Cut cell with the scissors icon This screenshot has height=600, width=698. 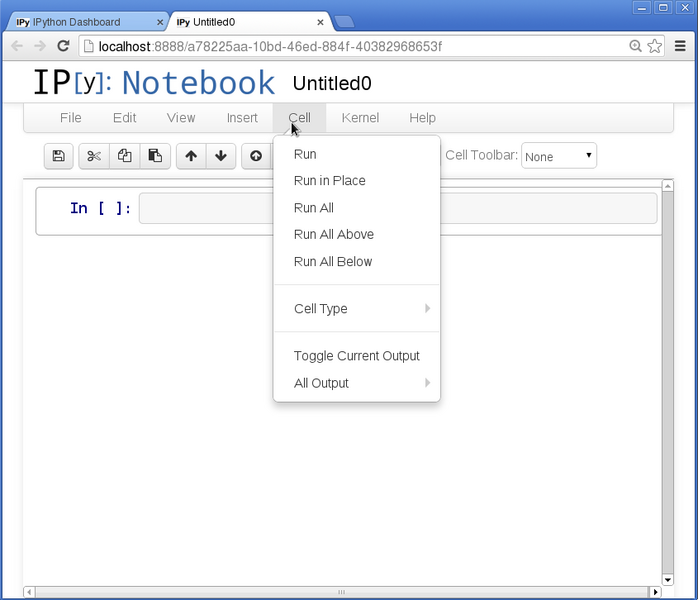[94, 156]
